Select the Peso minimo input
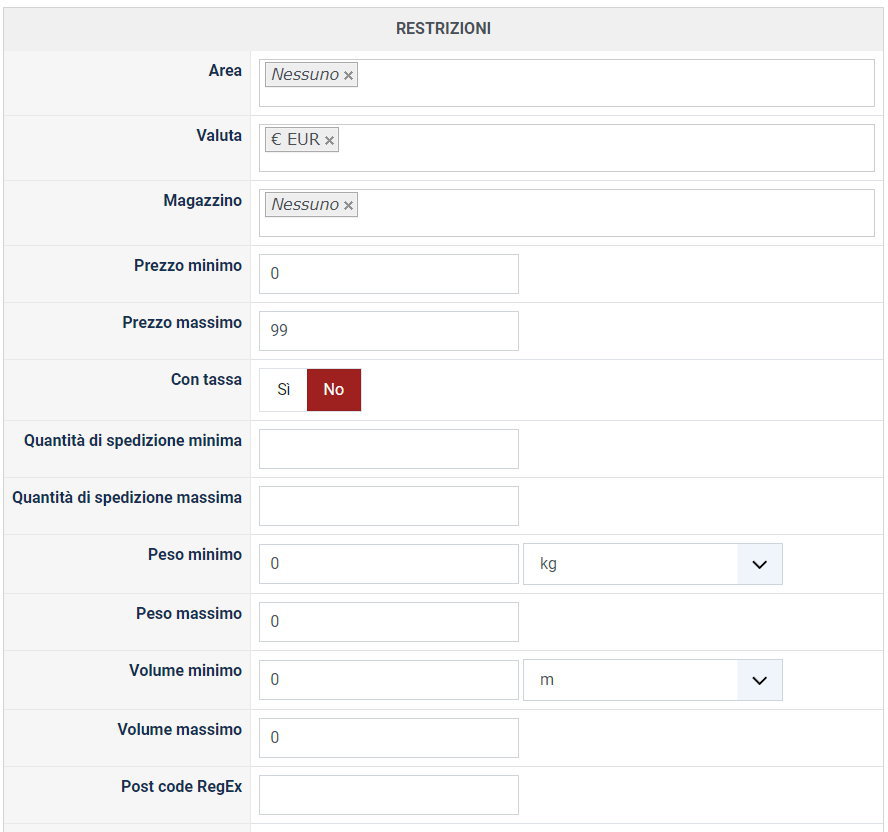 click(x=388, y=564)
